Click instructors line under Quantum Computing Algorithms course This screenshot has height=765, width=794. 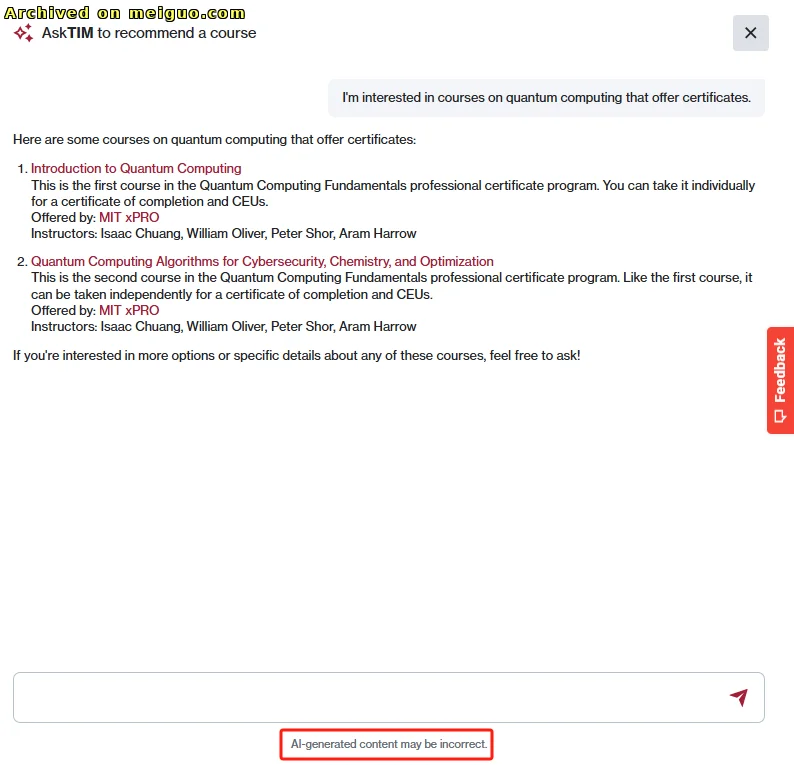pos(223,327)
